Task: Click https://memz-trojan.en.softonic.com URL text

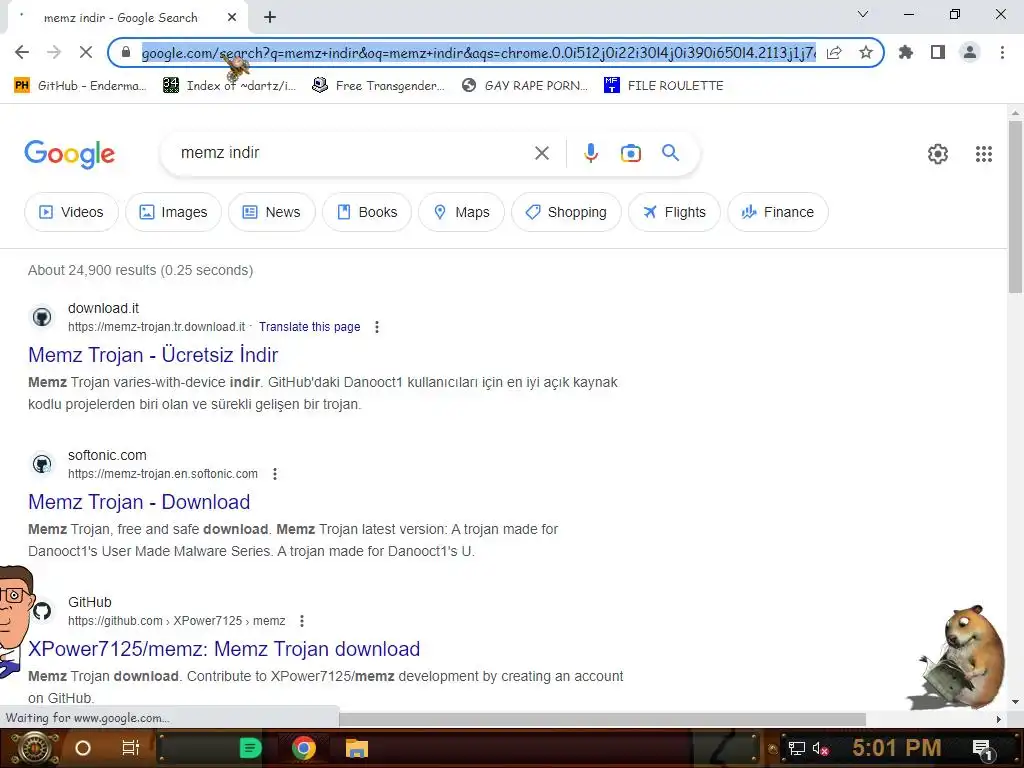Action: (x=163, y=474)
